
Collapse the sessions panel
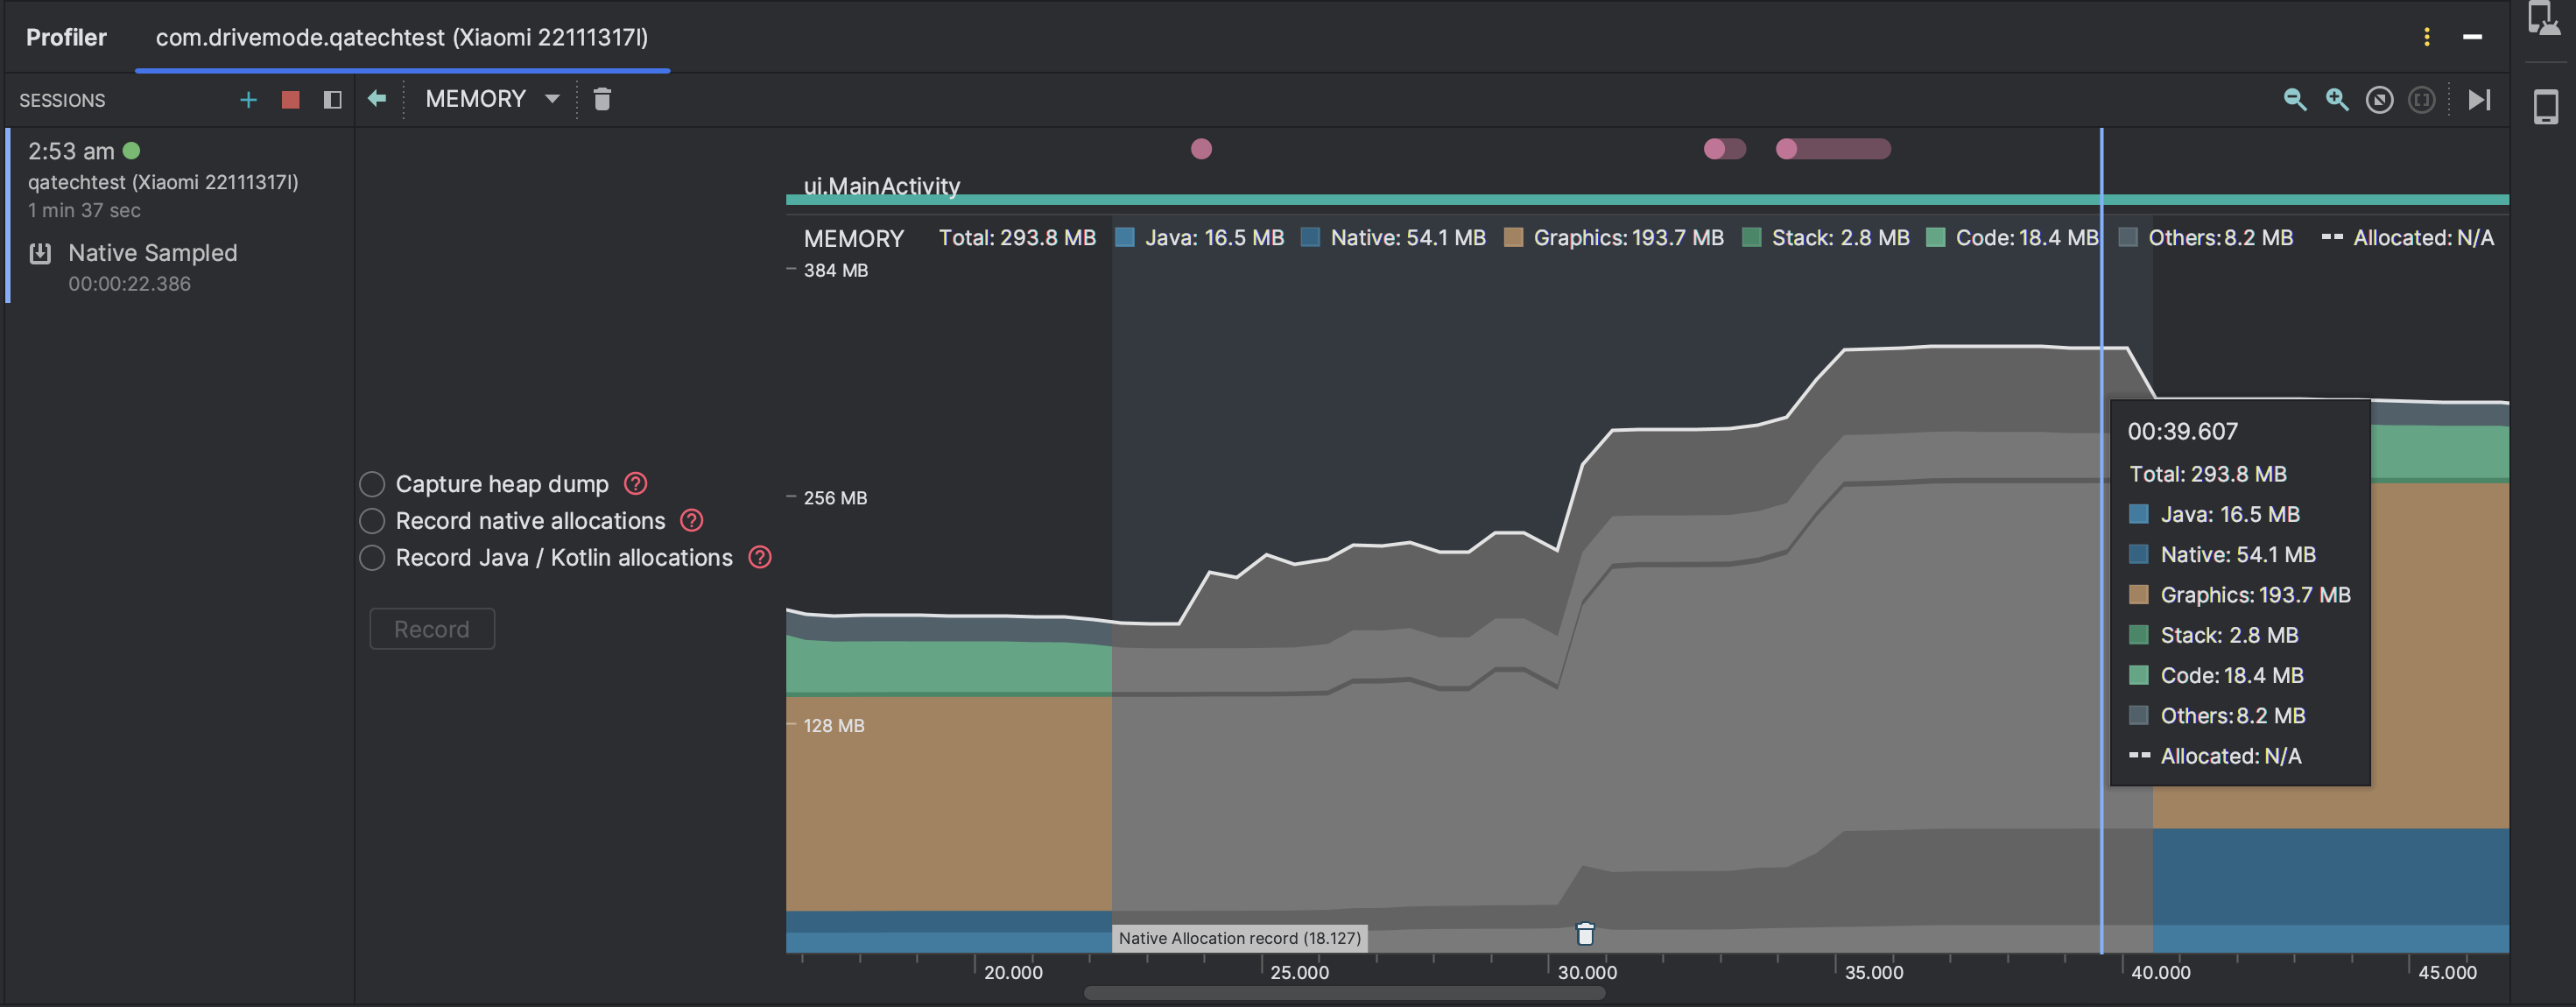(x=332, y=100)
